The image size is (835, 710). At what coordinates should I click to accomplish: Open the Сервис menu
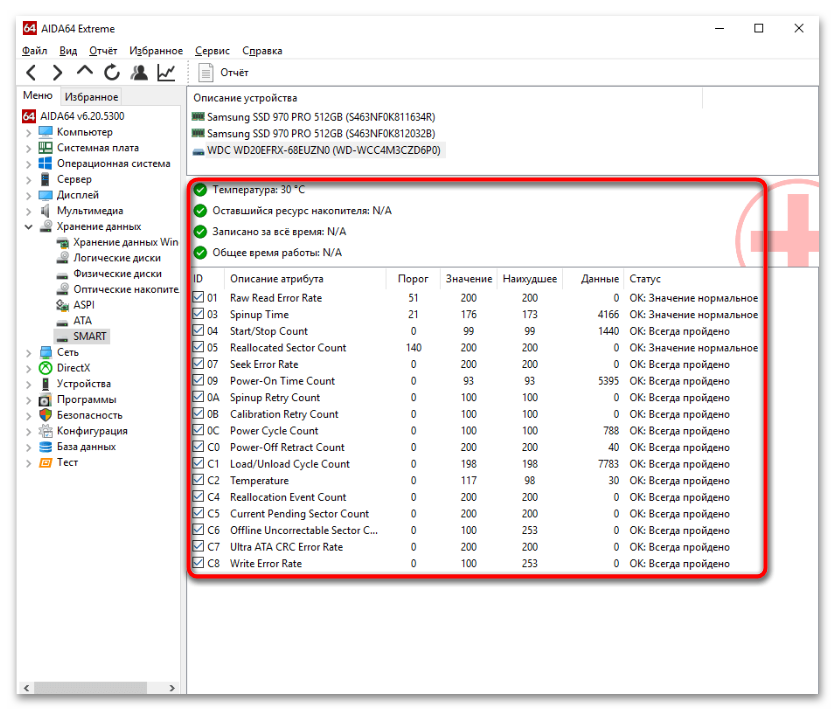pyautogui.click(x=212, y=51)
